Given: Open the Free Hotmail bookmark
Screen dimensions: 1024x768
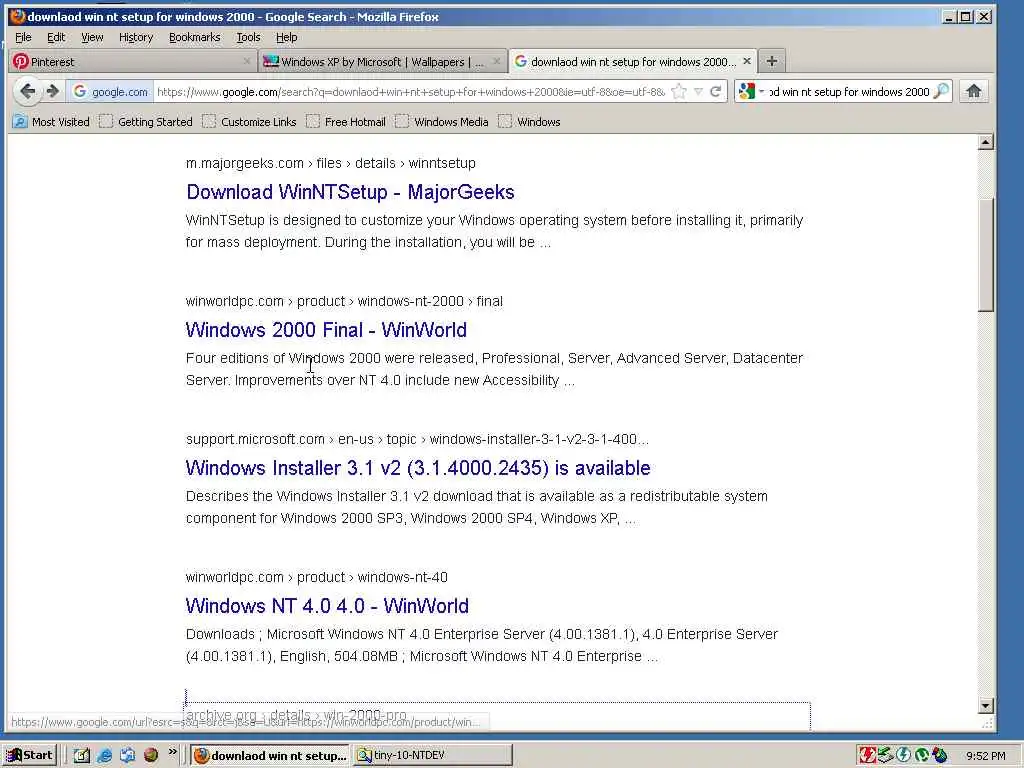Looking at the screenshot, I should click(x=346, y=121).
